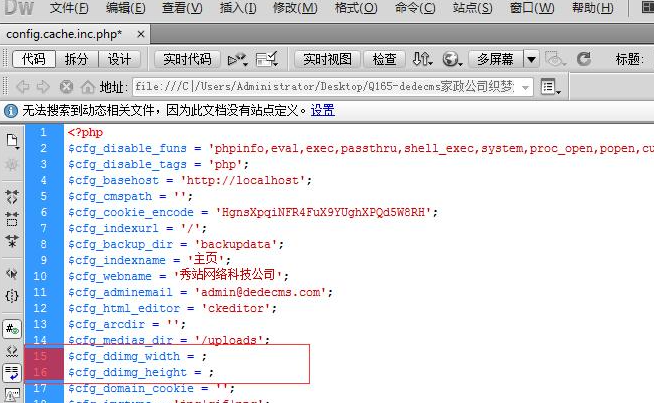Viewport: 654px width, 403px height.
Task: Click on $cfg_backup_dir code line
Action: 176,244
